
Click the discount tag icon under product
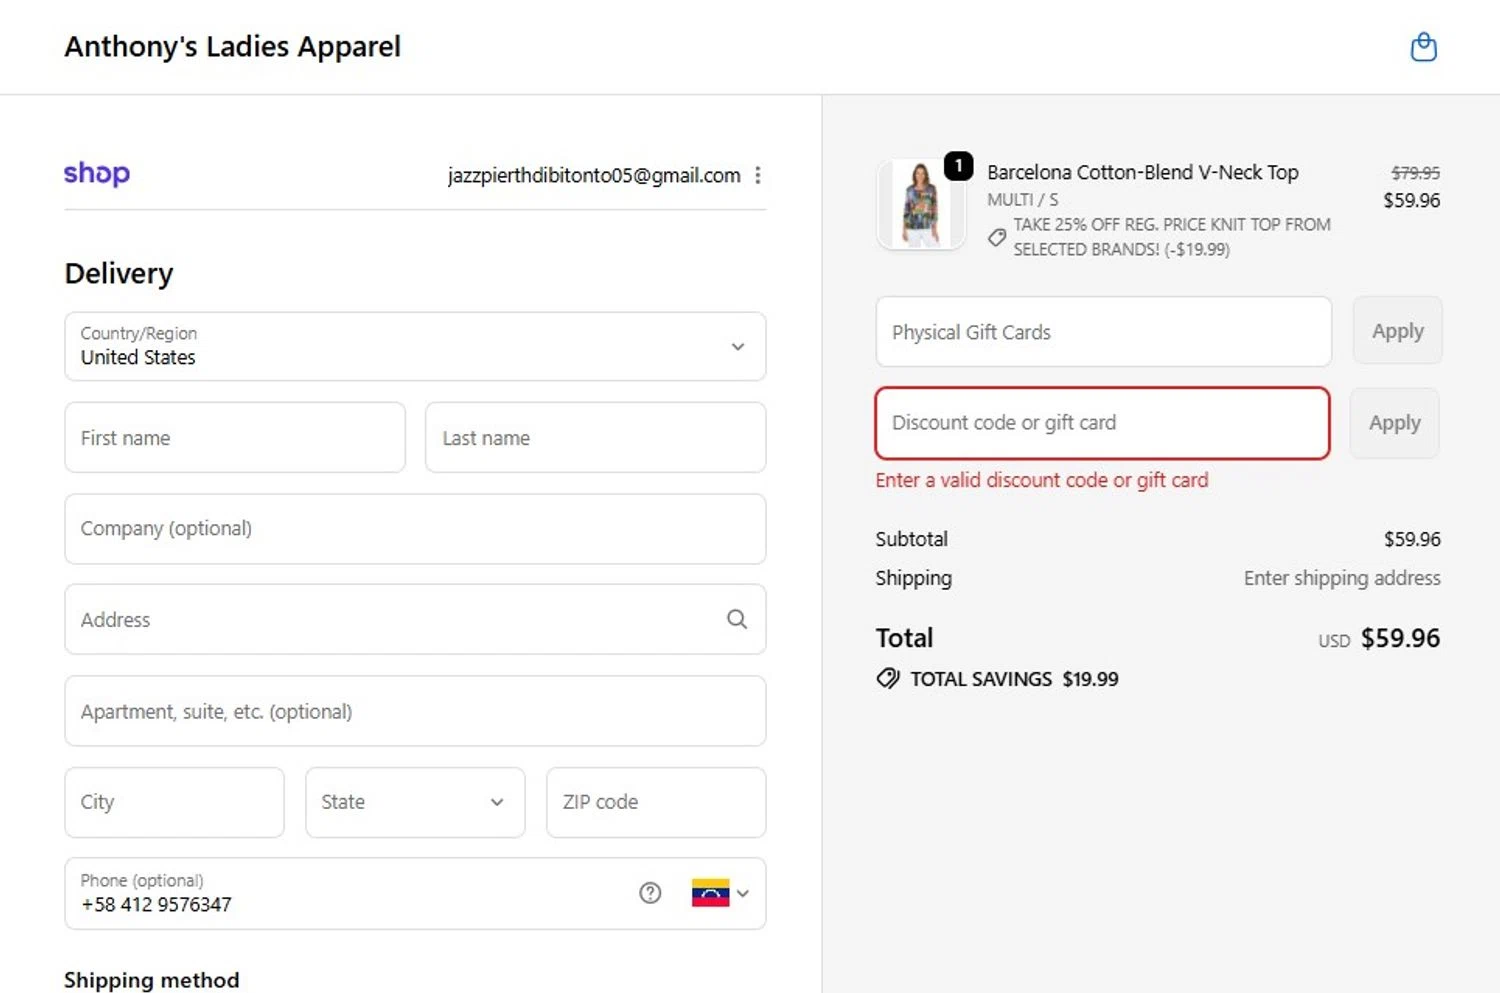997,237
